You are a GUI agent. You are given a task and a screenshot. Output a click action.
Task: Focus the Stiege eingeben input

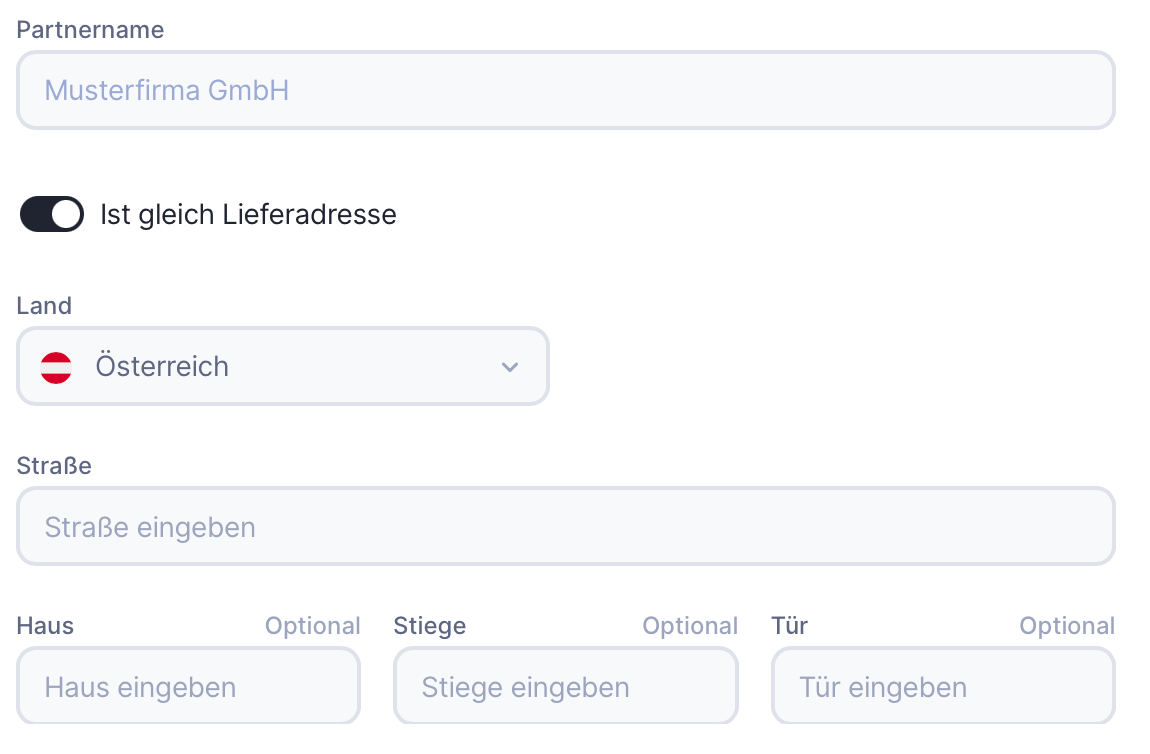565,687
